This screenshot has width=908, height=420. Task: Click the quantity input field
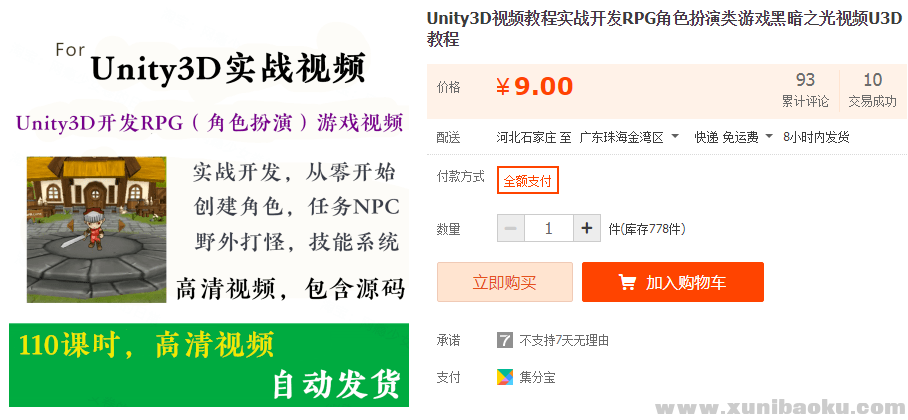pyautogui.click(x=548, y=229)
